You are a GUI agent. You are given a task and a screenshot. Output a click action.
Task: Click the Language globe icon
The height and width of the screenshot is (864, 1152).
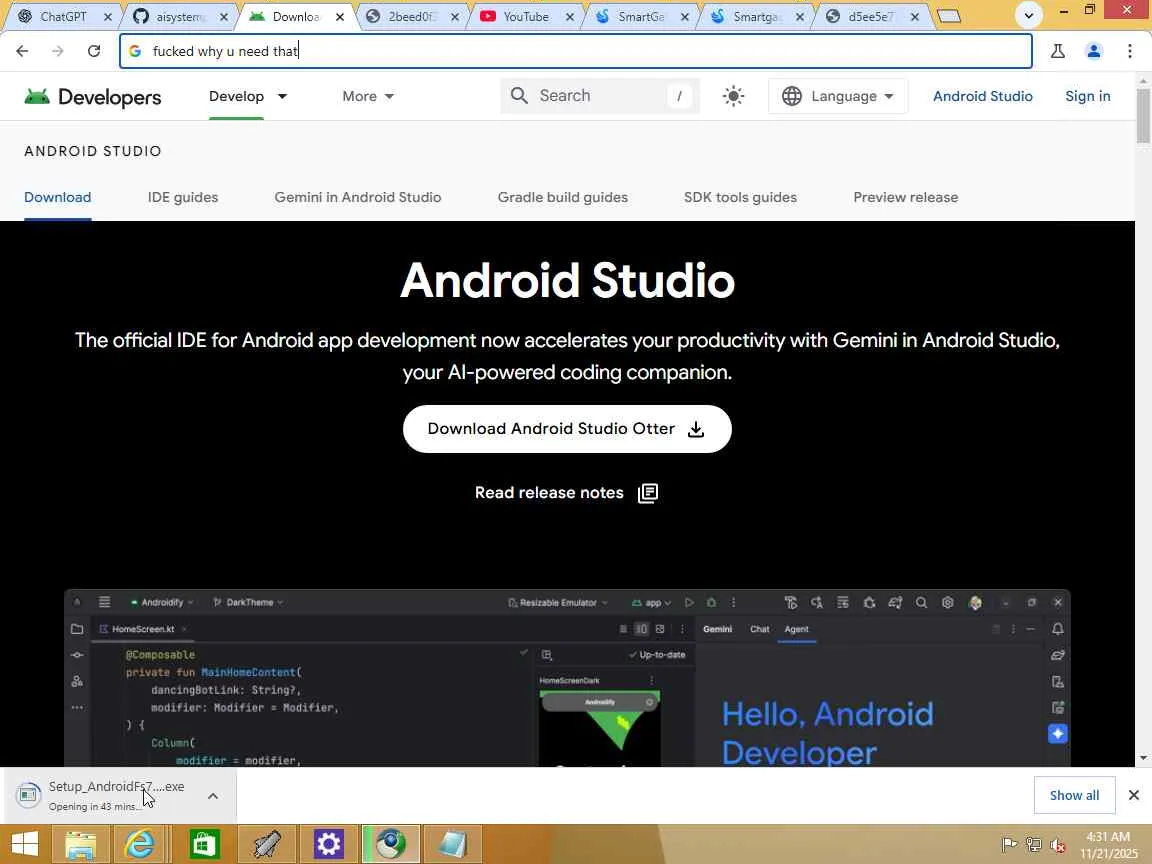791,96
